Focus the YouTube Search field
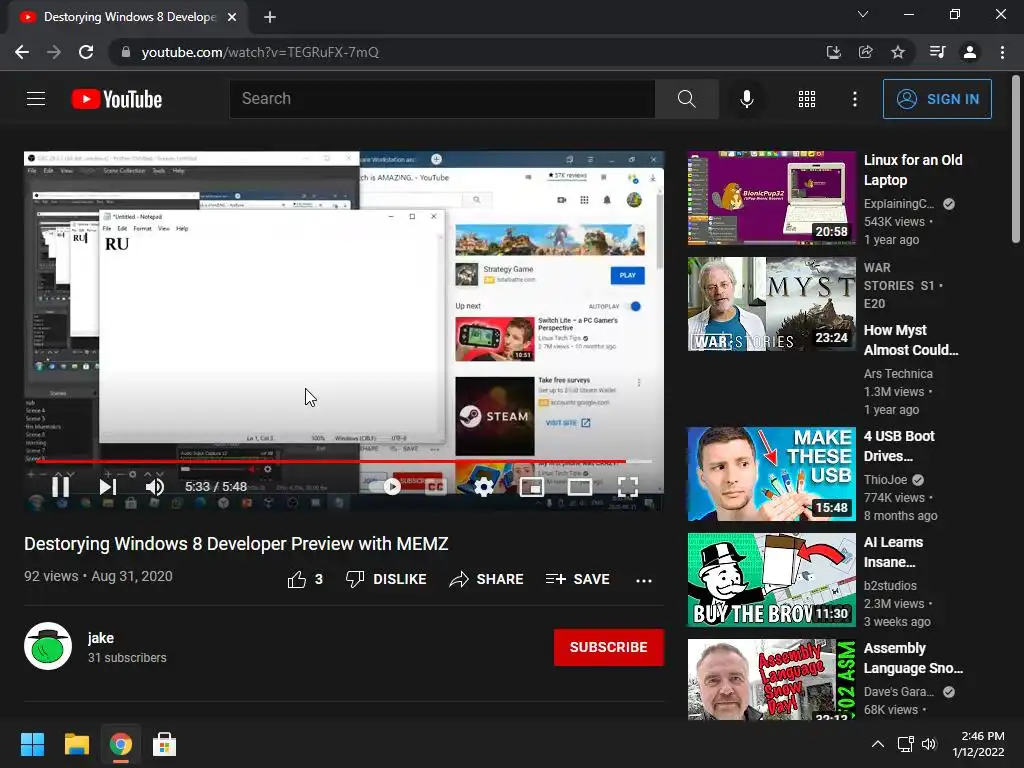Image resolution: width=1024 pixels, height=768 pixels. (x=442, y=99)
